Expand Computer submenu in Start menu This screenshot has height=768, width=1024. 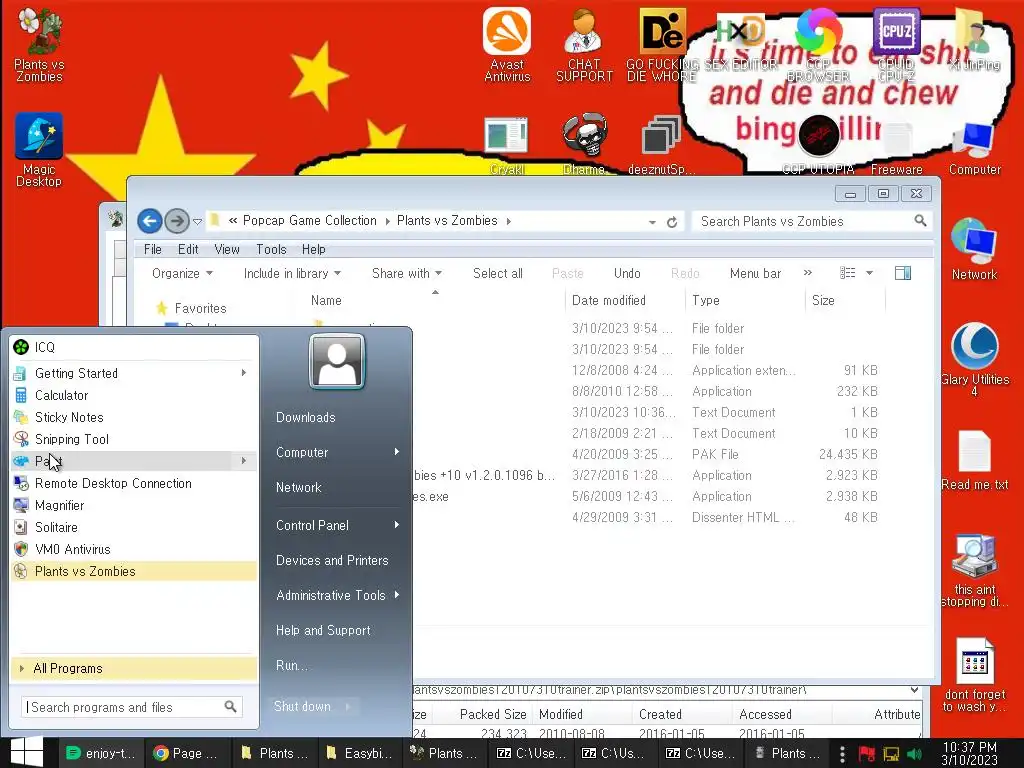[396, 452]
